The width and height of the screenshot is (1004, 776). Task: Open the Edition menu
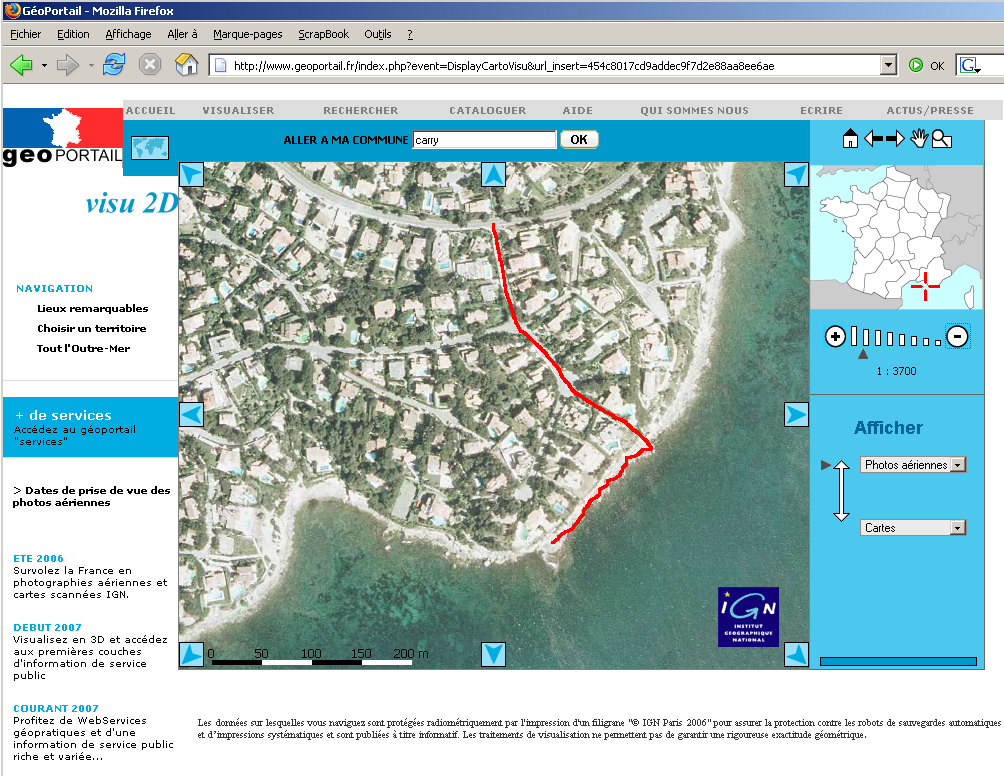73,34
